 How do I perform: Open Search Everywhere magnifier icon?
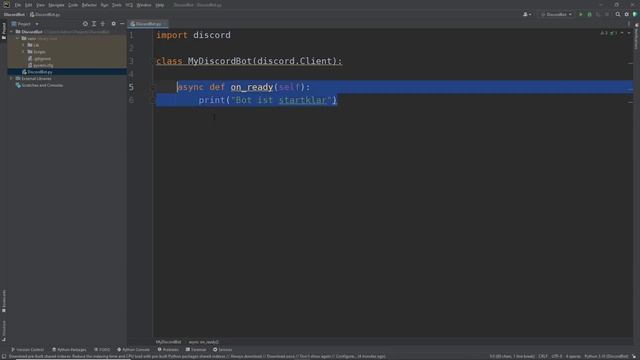pyautogui.click(x=618, y=14)
